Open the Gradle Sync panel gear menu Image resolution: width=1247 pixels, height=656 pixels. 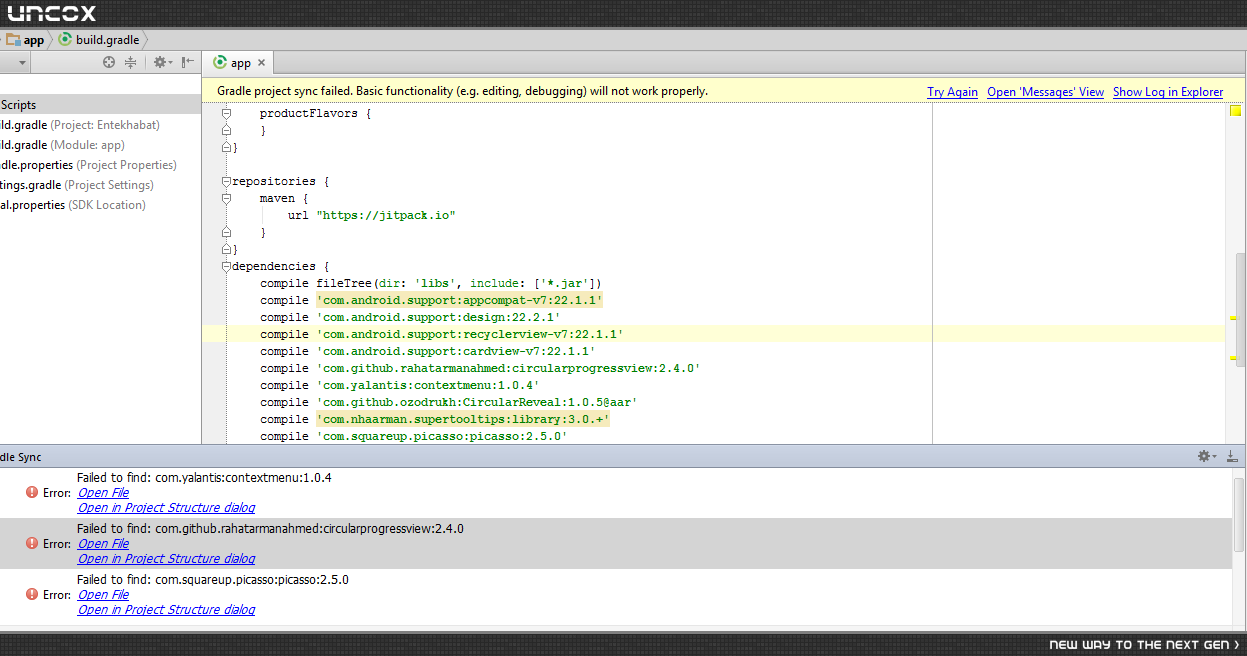(x=1208, y=456)
